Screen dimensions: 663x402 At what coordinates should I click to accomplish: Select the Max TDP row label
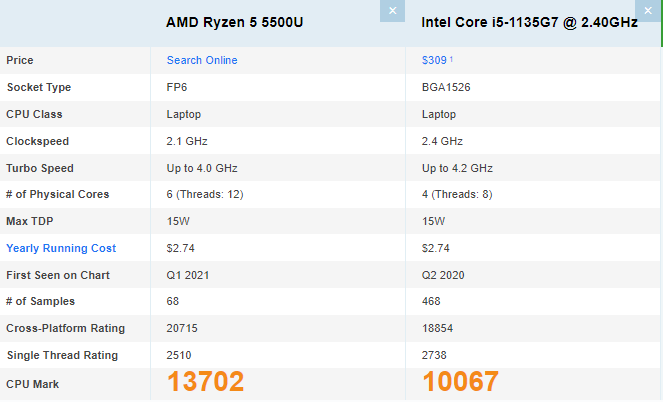[30, 222]
